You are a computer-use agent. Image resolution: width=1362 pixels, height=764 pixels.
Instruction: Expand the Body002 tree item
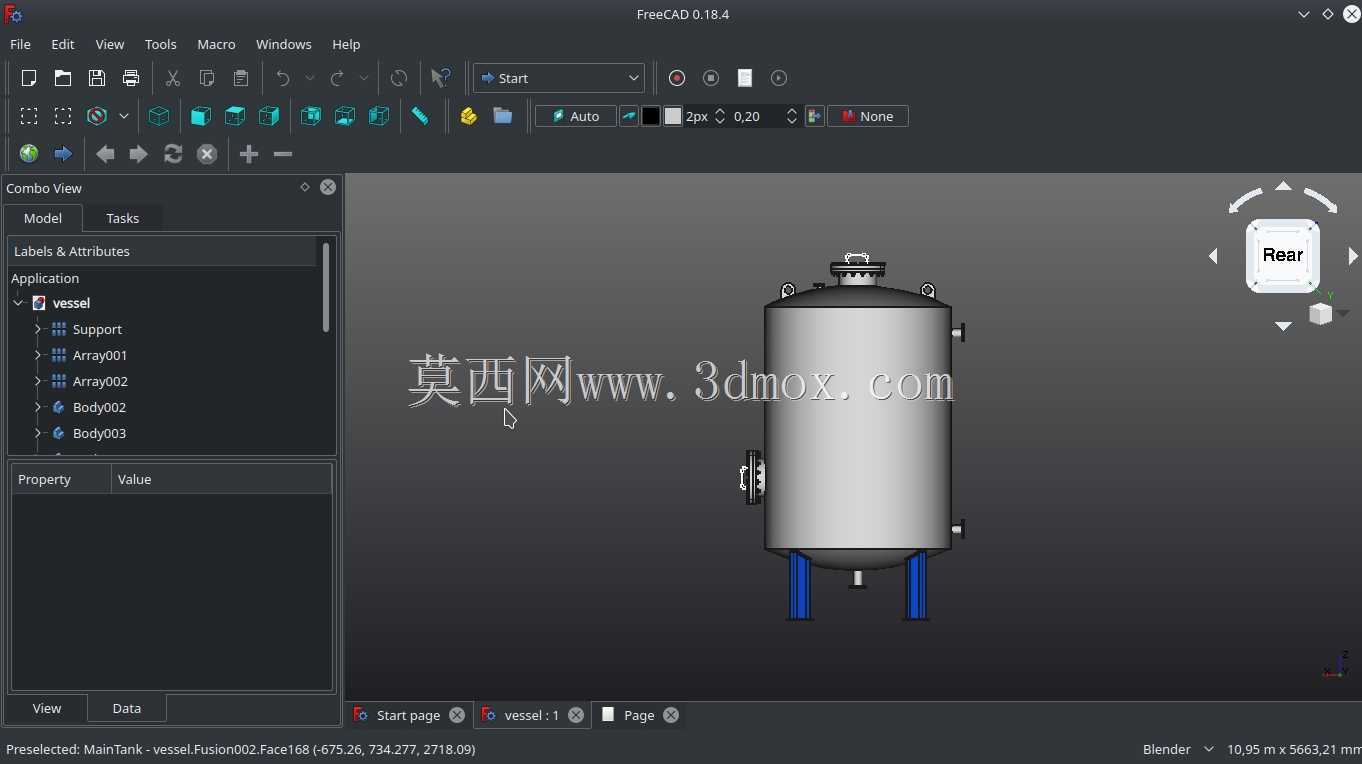(x=38, y=407)
